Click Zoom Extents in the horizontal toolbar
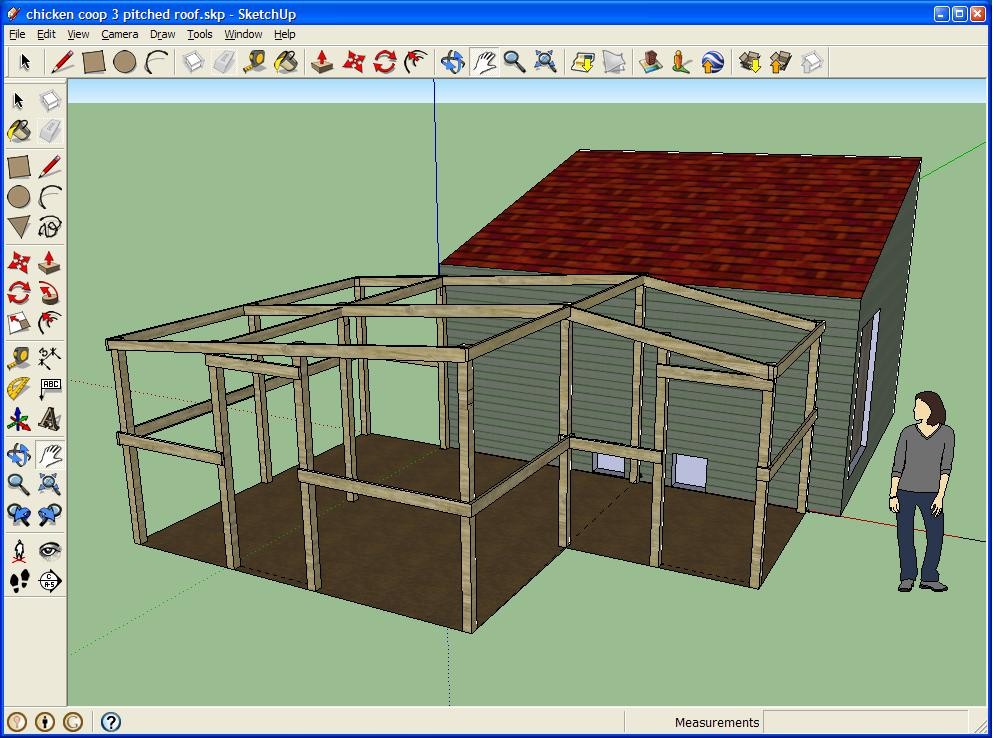This screenshot has width=996, height=738. click(546, 62)
